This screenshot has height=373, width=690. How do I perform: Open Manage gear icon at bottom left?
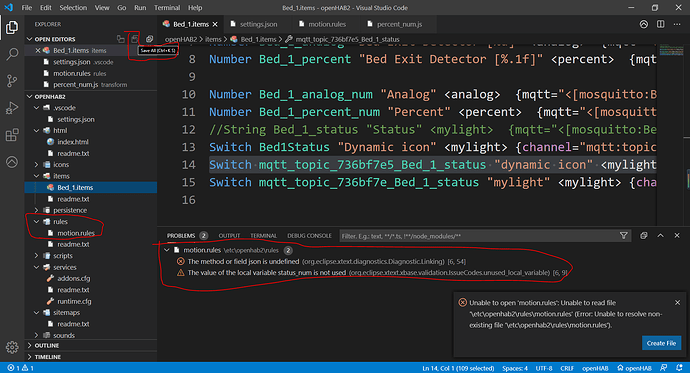pos(12,347)
